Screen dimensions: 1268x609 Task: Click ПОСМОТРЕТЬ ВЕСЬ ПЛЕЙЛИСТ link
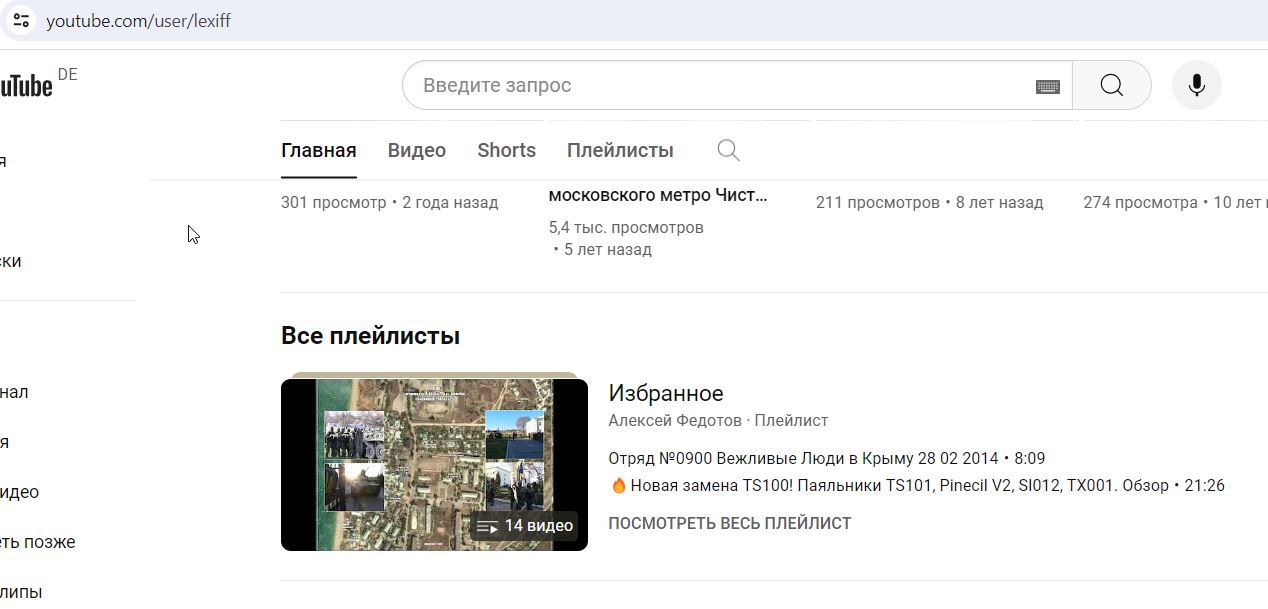coord(730,523)
